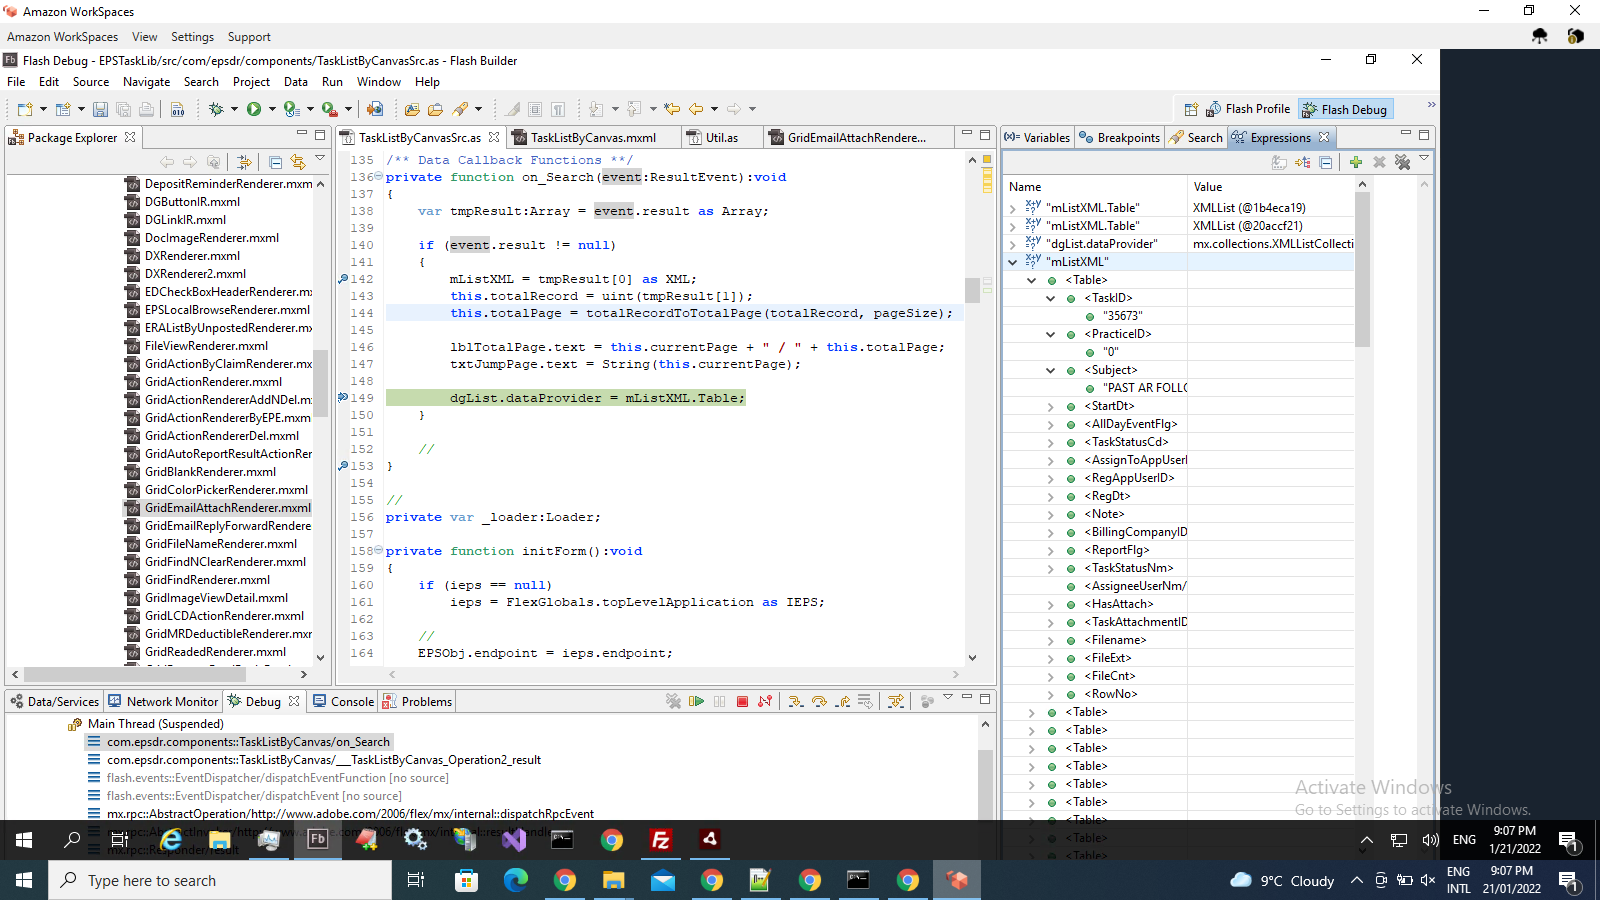
Task: Click the Step Over icon
Action: 819,701
